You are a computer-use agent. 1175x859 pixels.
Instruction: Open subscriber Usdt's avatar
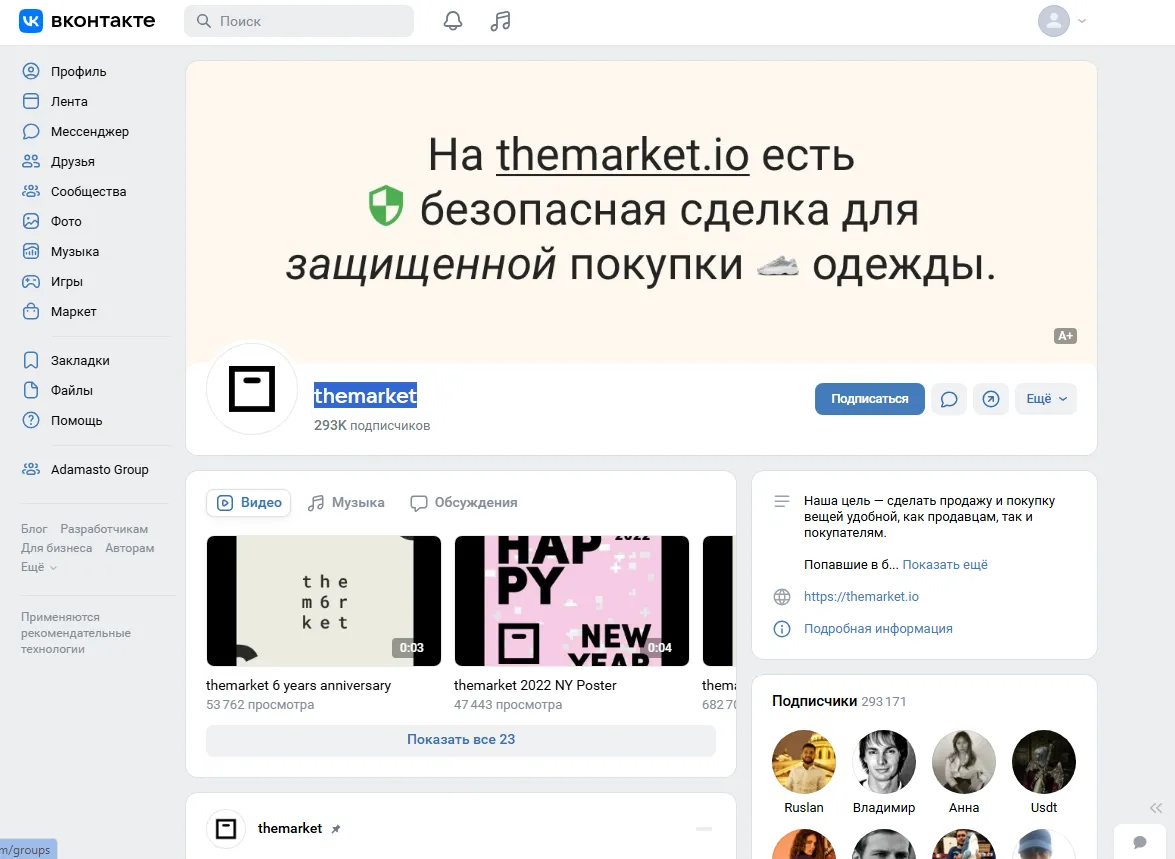(x=1044, y=762)
